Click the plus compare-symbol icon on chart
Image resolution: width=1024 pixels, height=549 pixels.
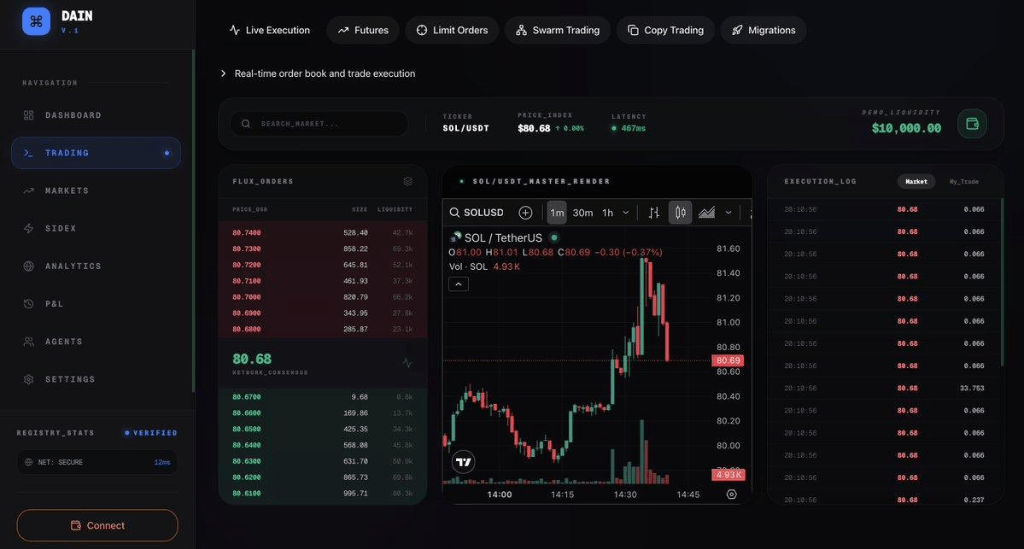click(525, 213)
